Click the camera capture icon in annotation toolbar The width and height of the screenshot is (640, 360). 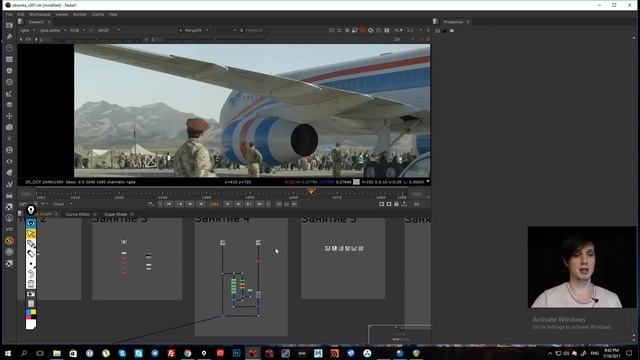pyautogui.click(x=31, y=293)
